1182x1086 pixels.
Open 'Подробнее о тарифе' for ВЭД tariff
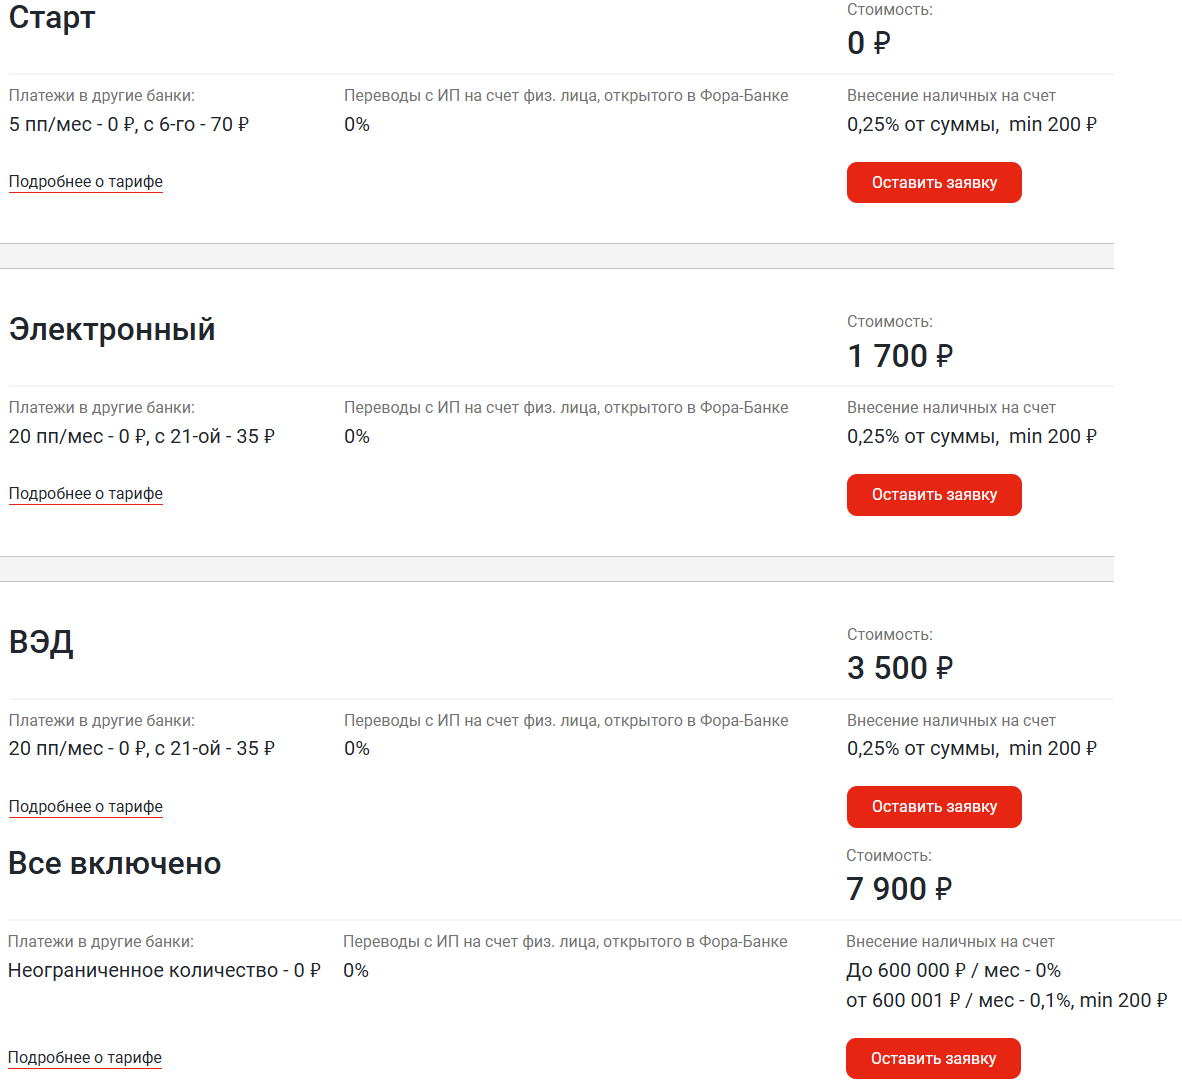coord(85,806)
